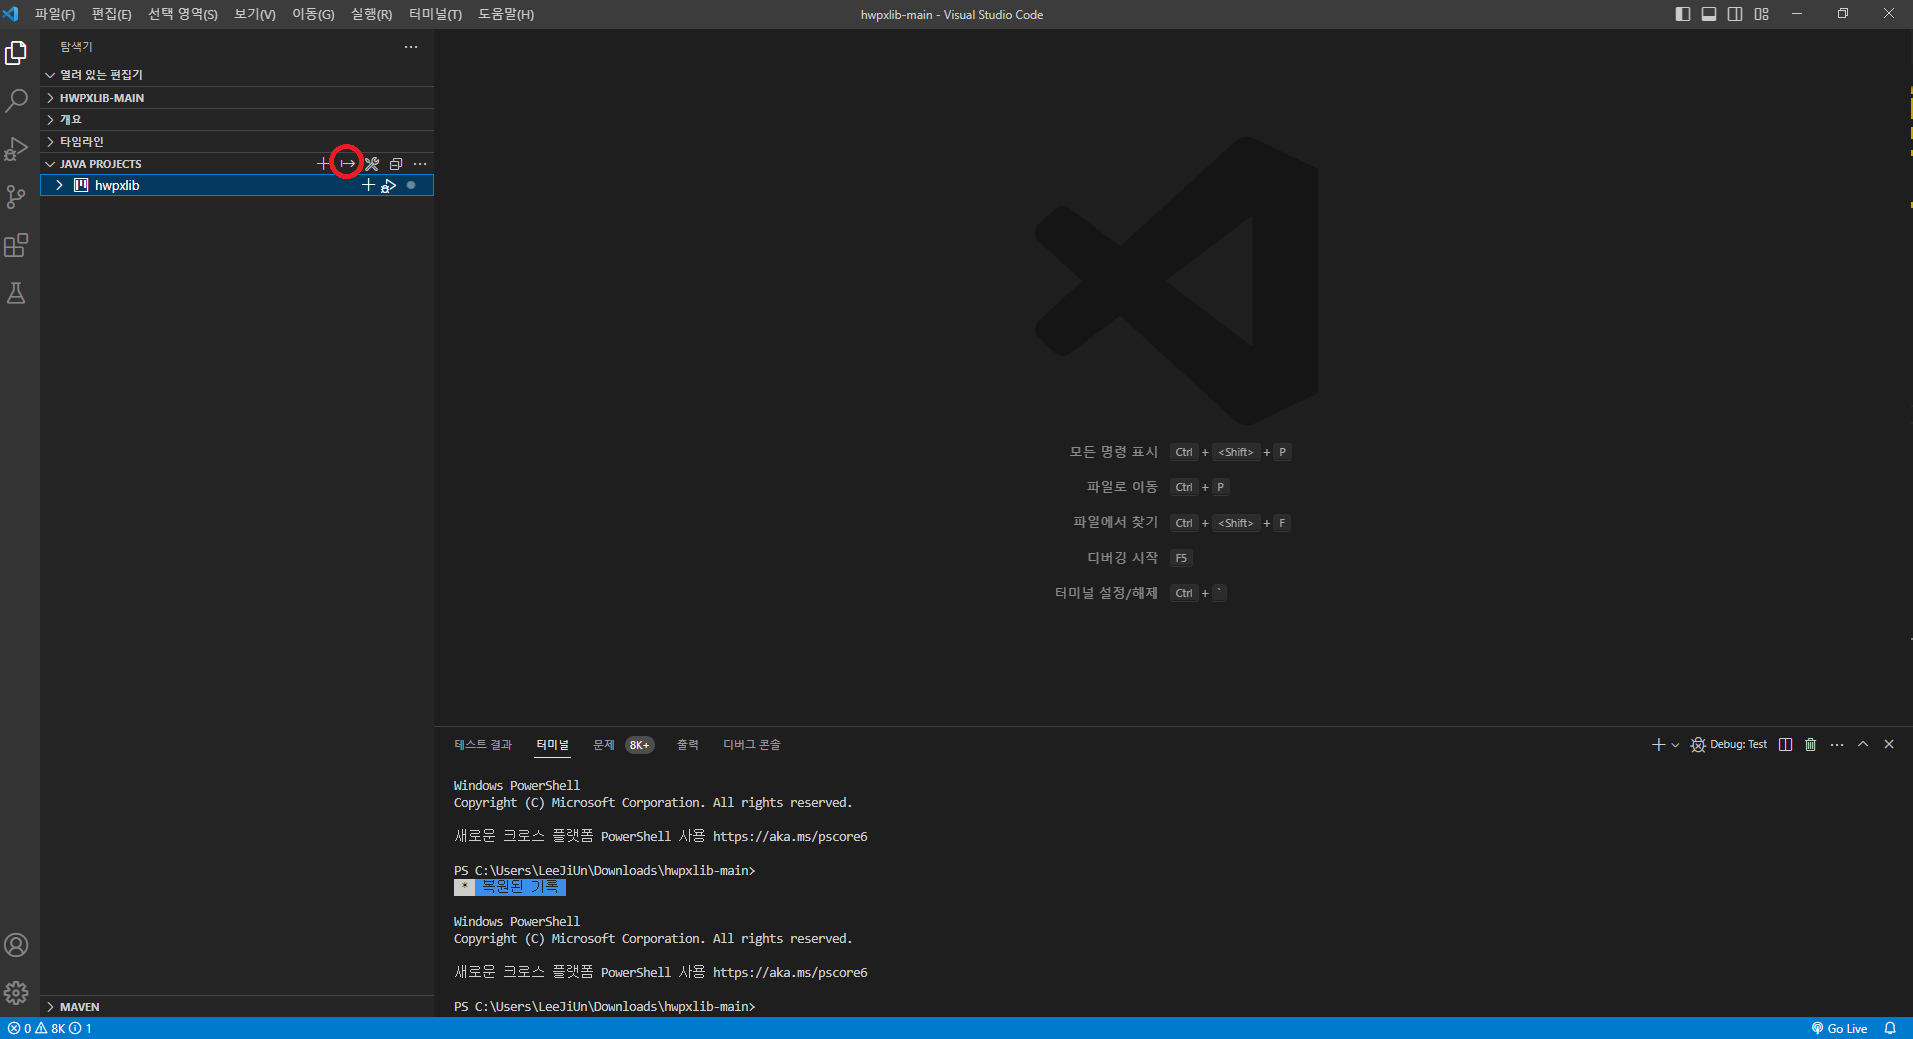Switch to the 터미널 tab
This screenshot has height=1039, width=1913.
click(x=552, y=745)
